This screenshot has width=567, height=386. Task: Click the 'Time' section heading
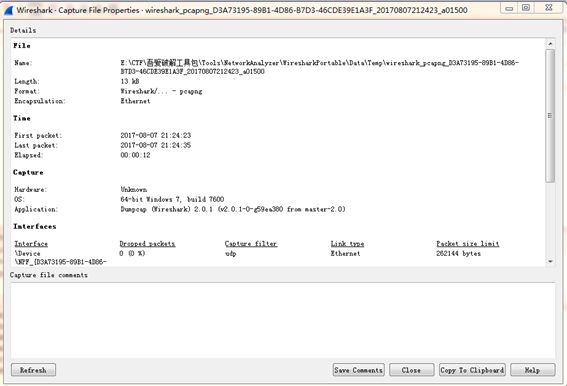pos(22,118)
